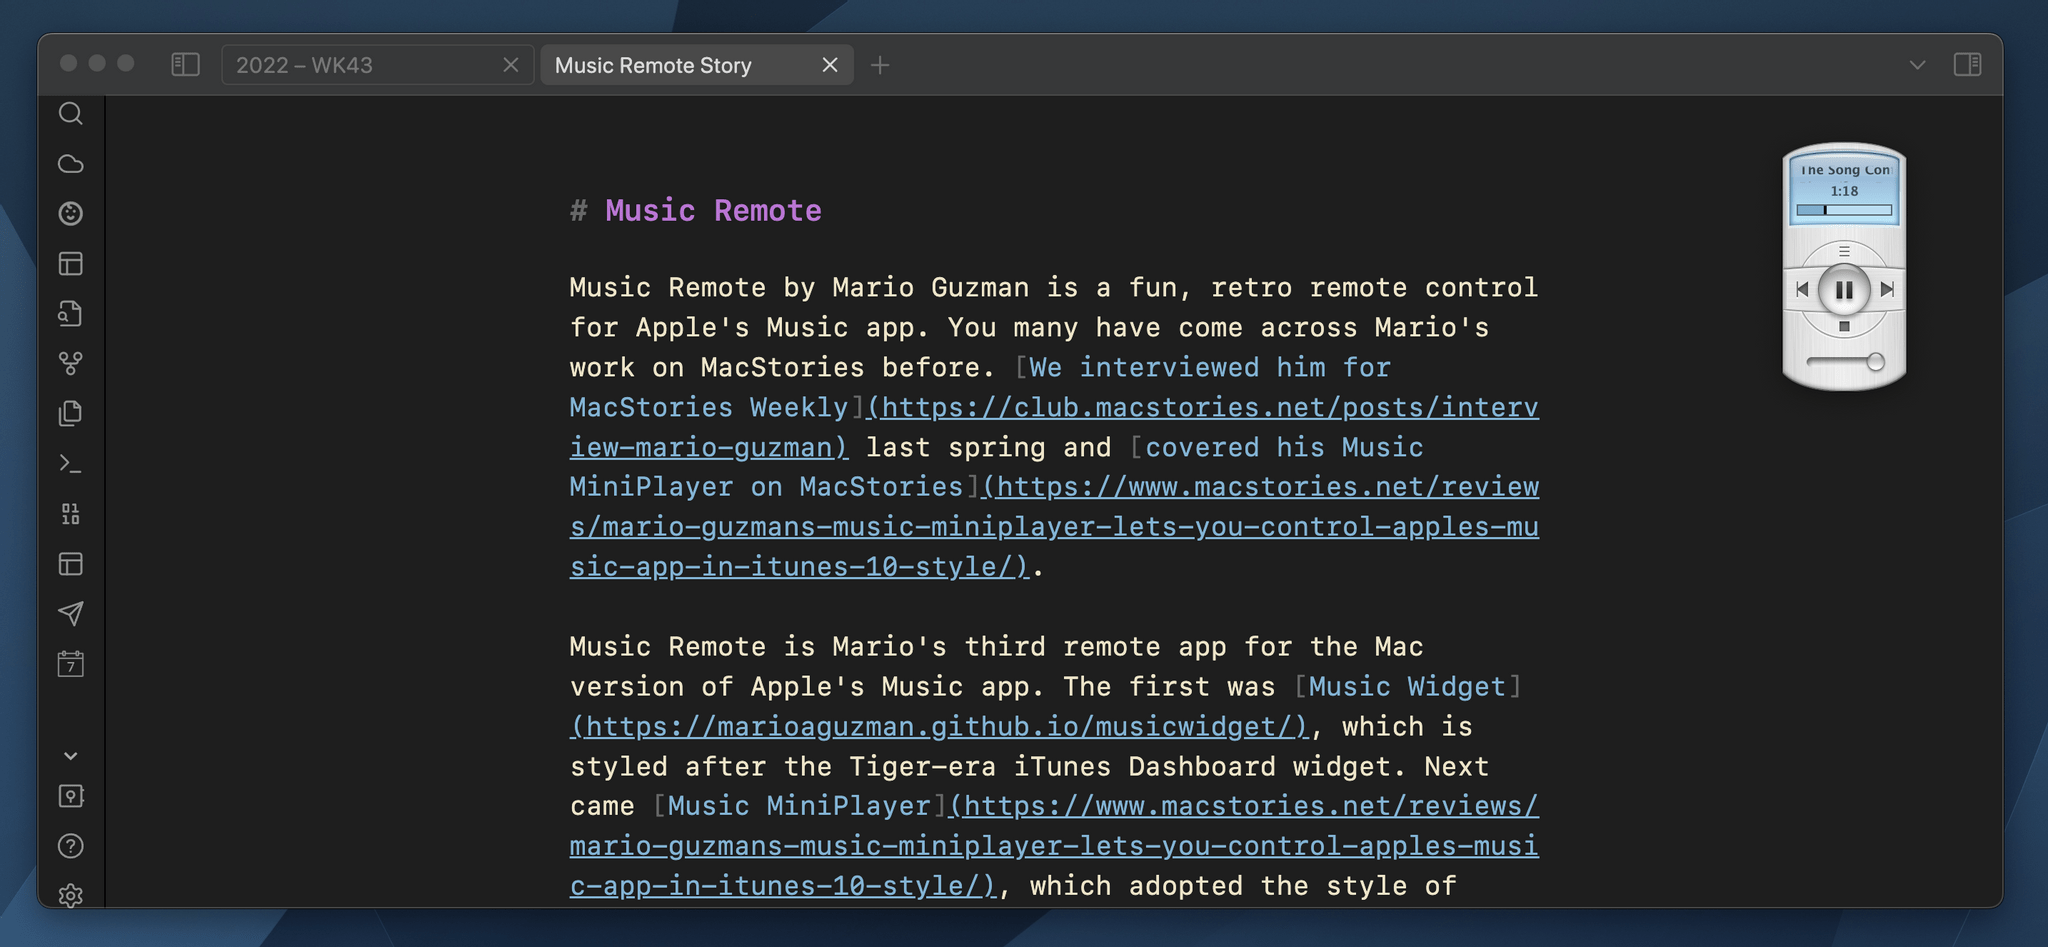
Task: Click the 'Music Remote' heading
Action: (713, 211)
